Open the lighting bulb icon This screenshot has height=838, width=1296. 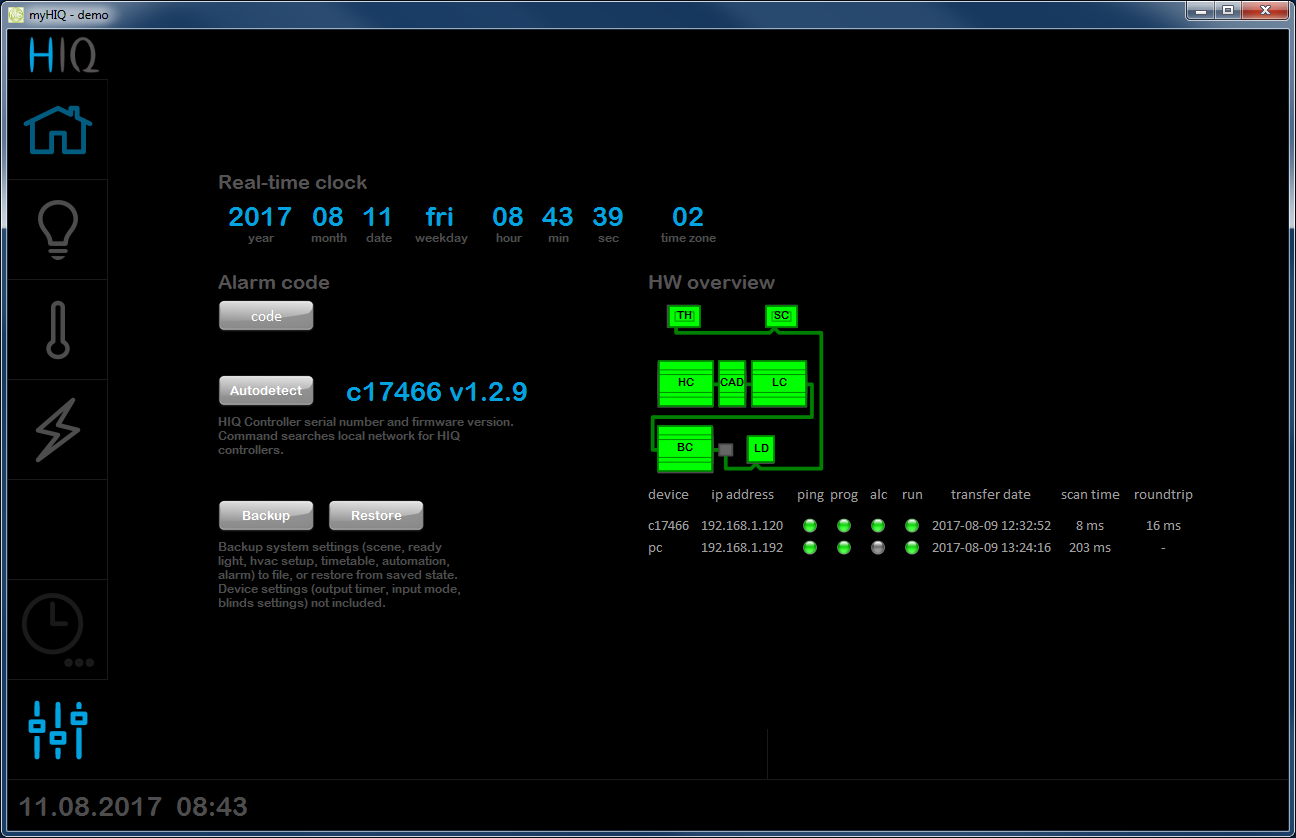coord(57,230)
